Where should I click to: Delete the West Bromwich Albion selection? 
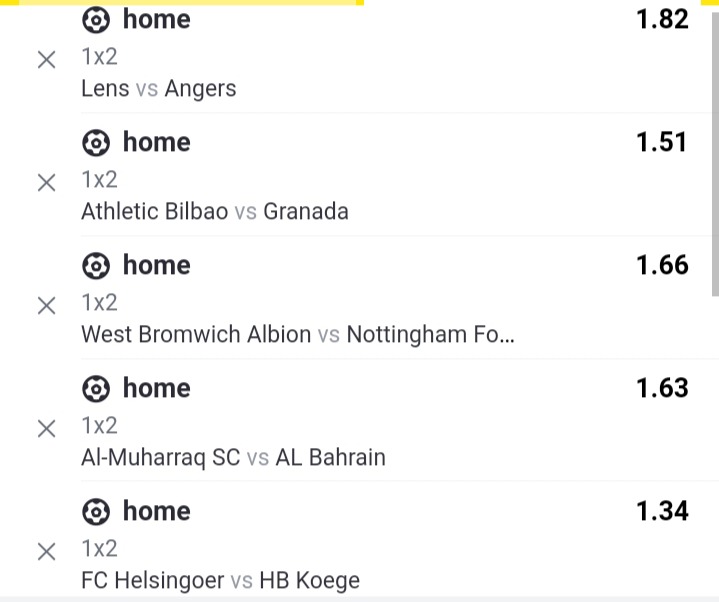(46, 306)
